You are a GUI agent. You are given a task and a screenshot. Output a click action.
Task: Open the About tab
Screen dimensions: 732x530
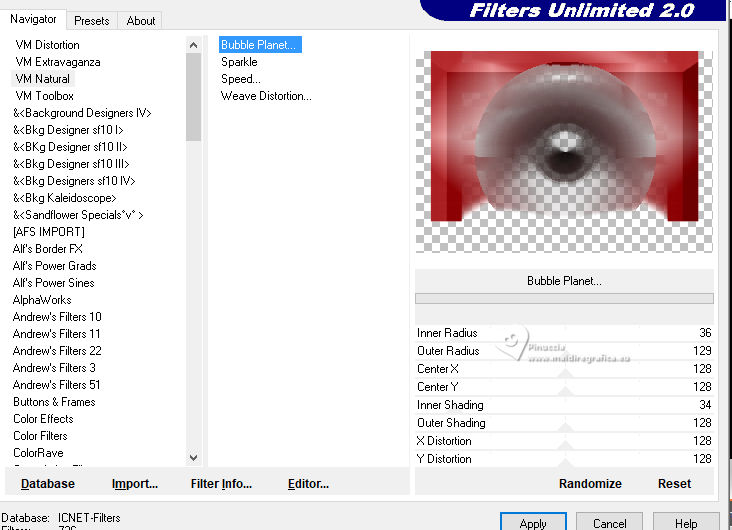pos(140,21)
